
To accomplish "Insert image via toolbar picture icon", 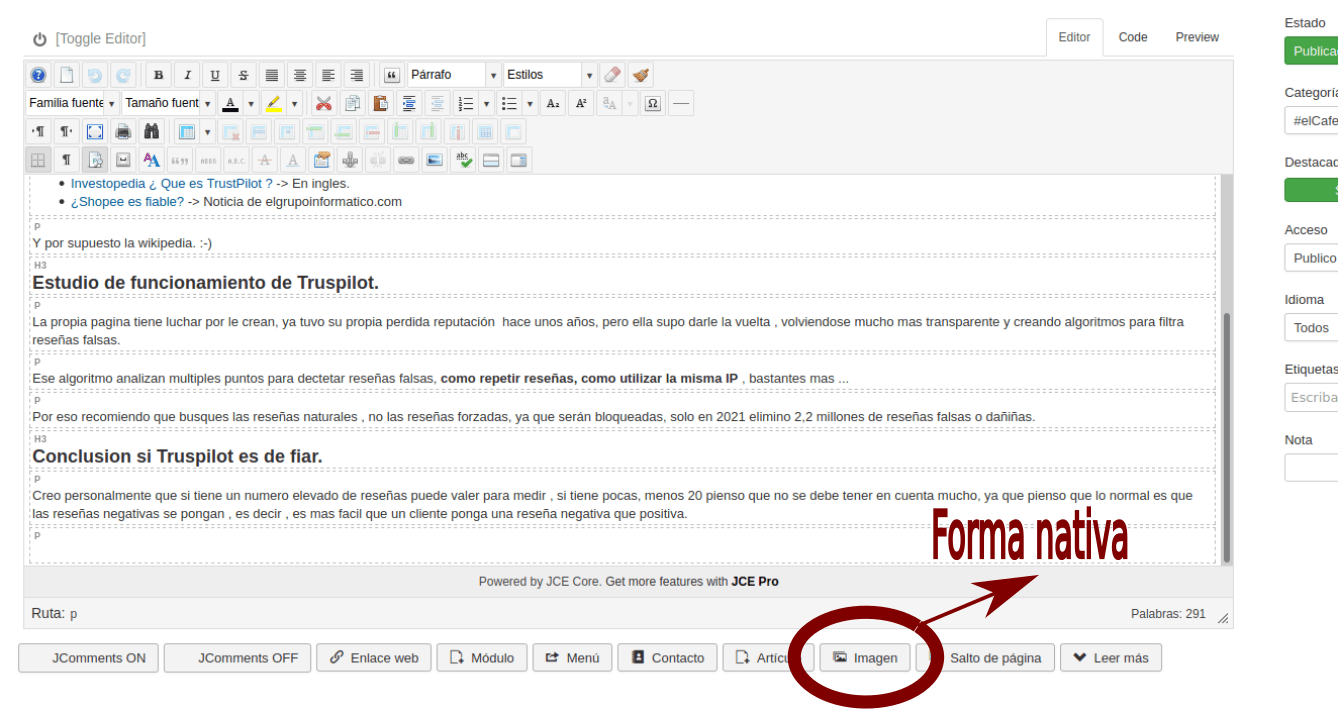I will coord(434,159).
